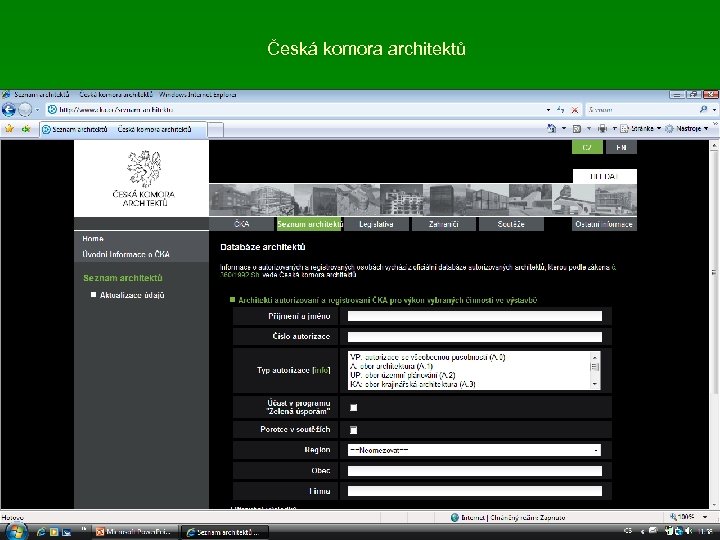This screenshot has height=540, width=720.
Task: Click the browser Forward arrow button
Action: pyautogui.click(x=25, y=110)
